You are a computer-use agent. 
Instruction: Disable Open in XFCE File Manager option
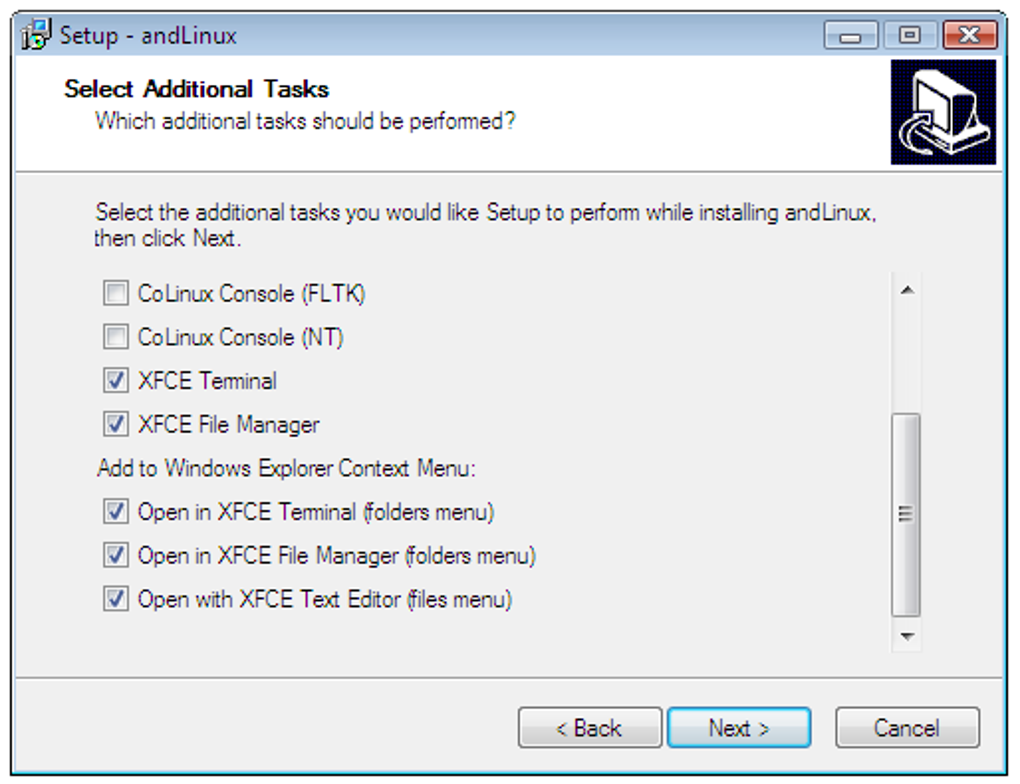coord(117,555)
